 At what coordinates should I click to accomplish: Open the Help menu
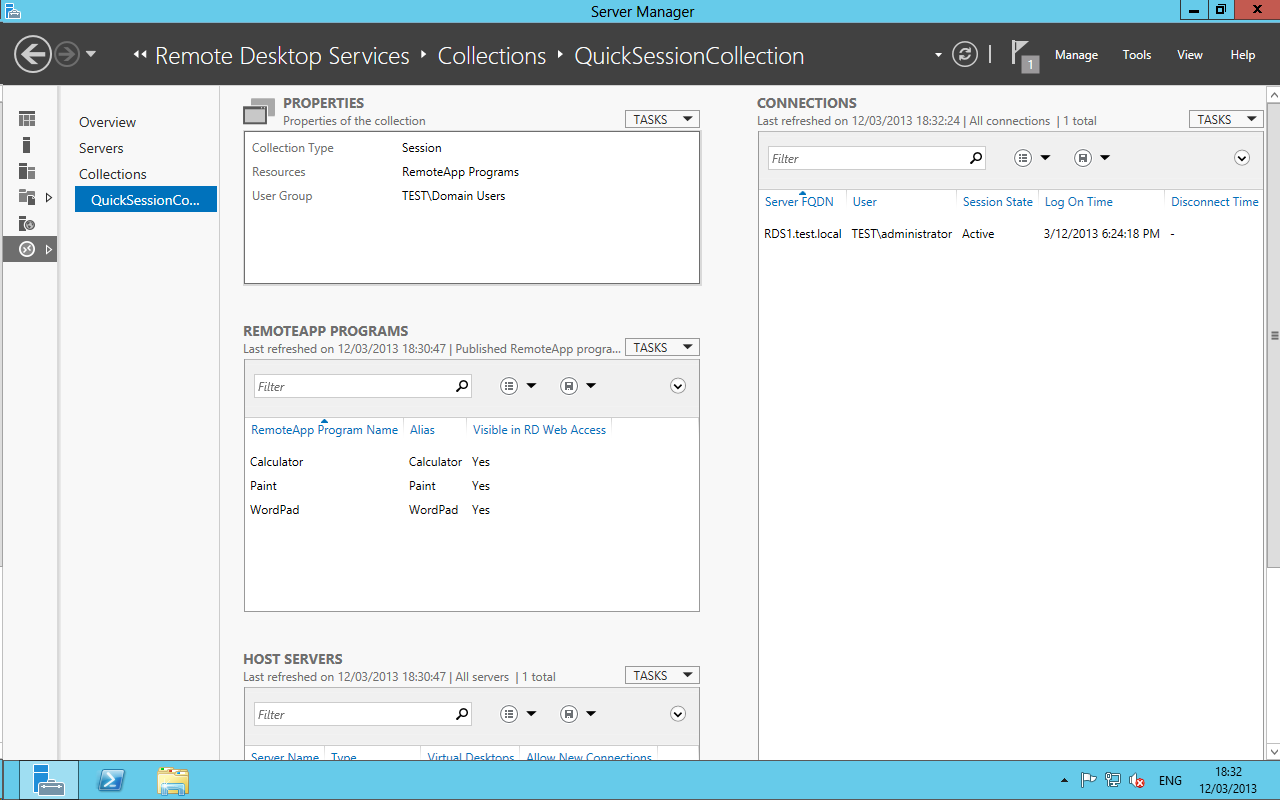coord(1243,55)
